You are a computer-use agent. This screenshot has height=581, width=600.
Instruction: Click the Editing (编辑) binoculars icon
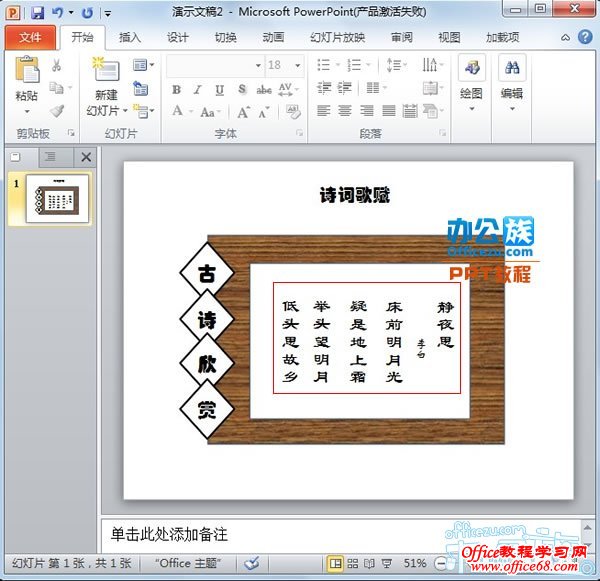coord(512,69)
